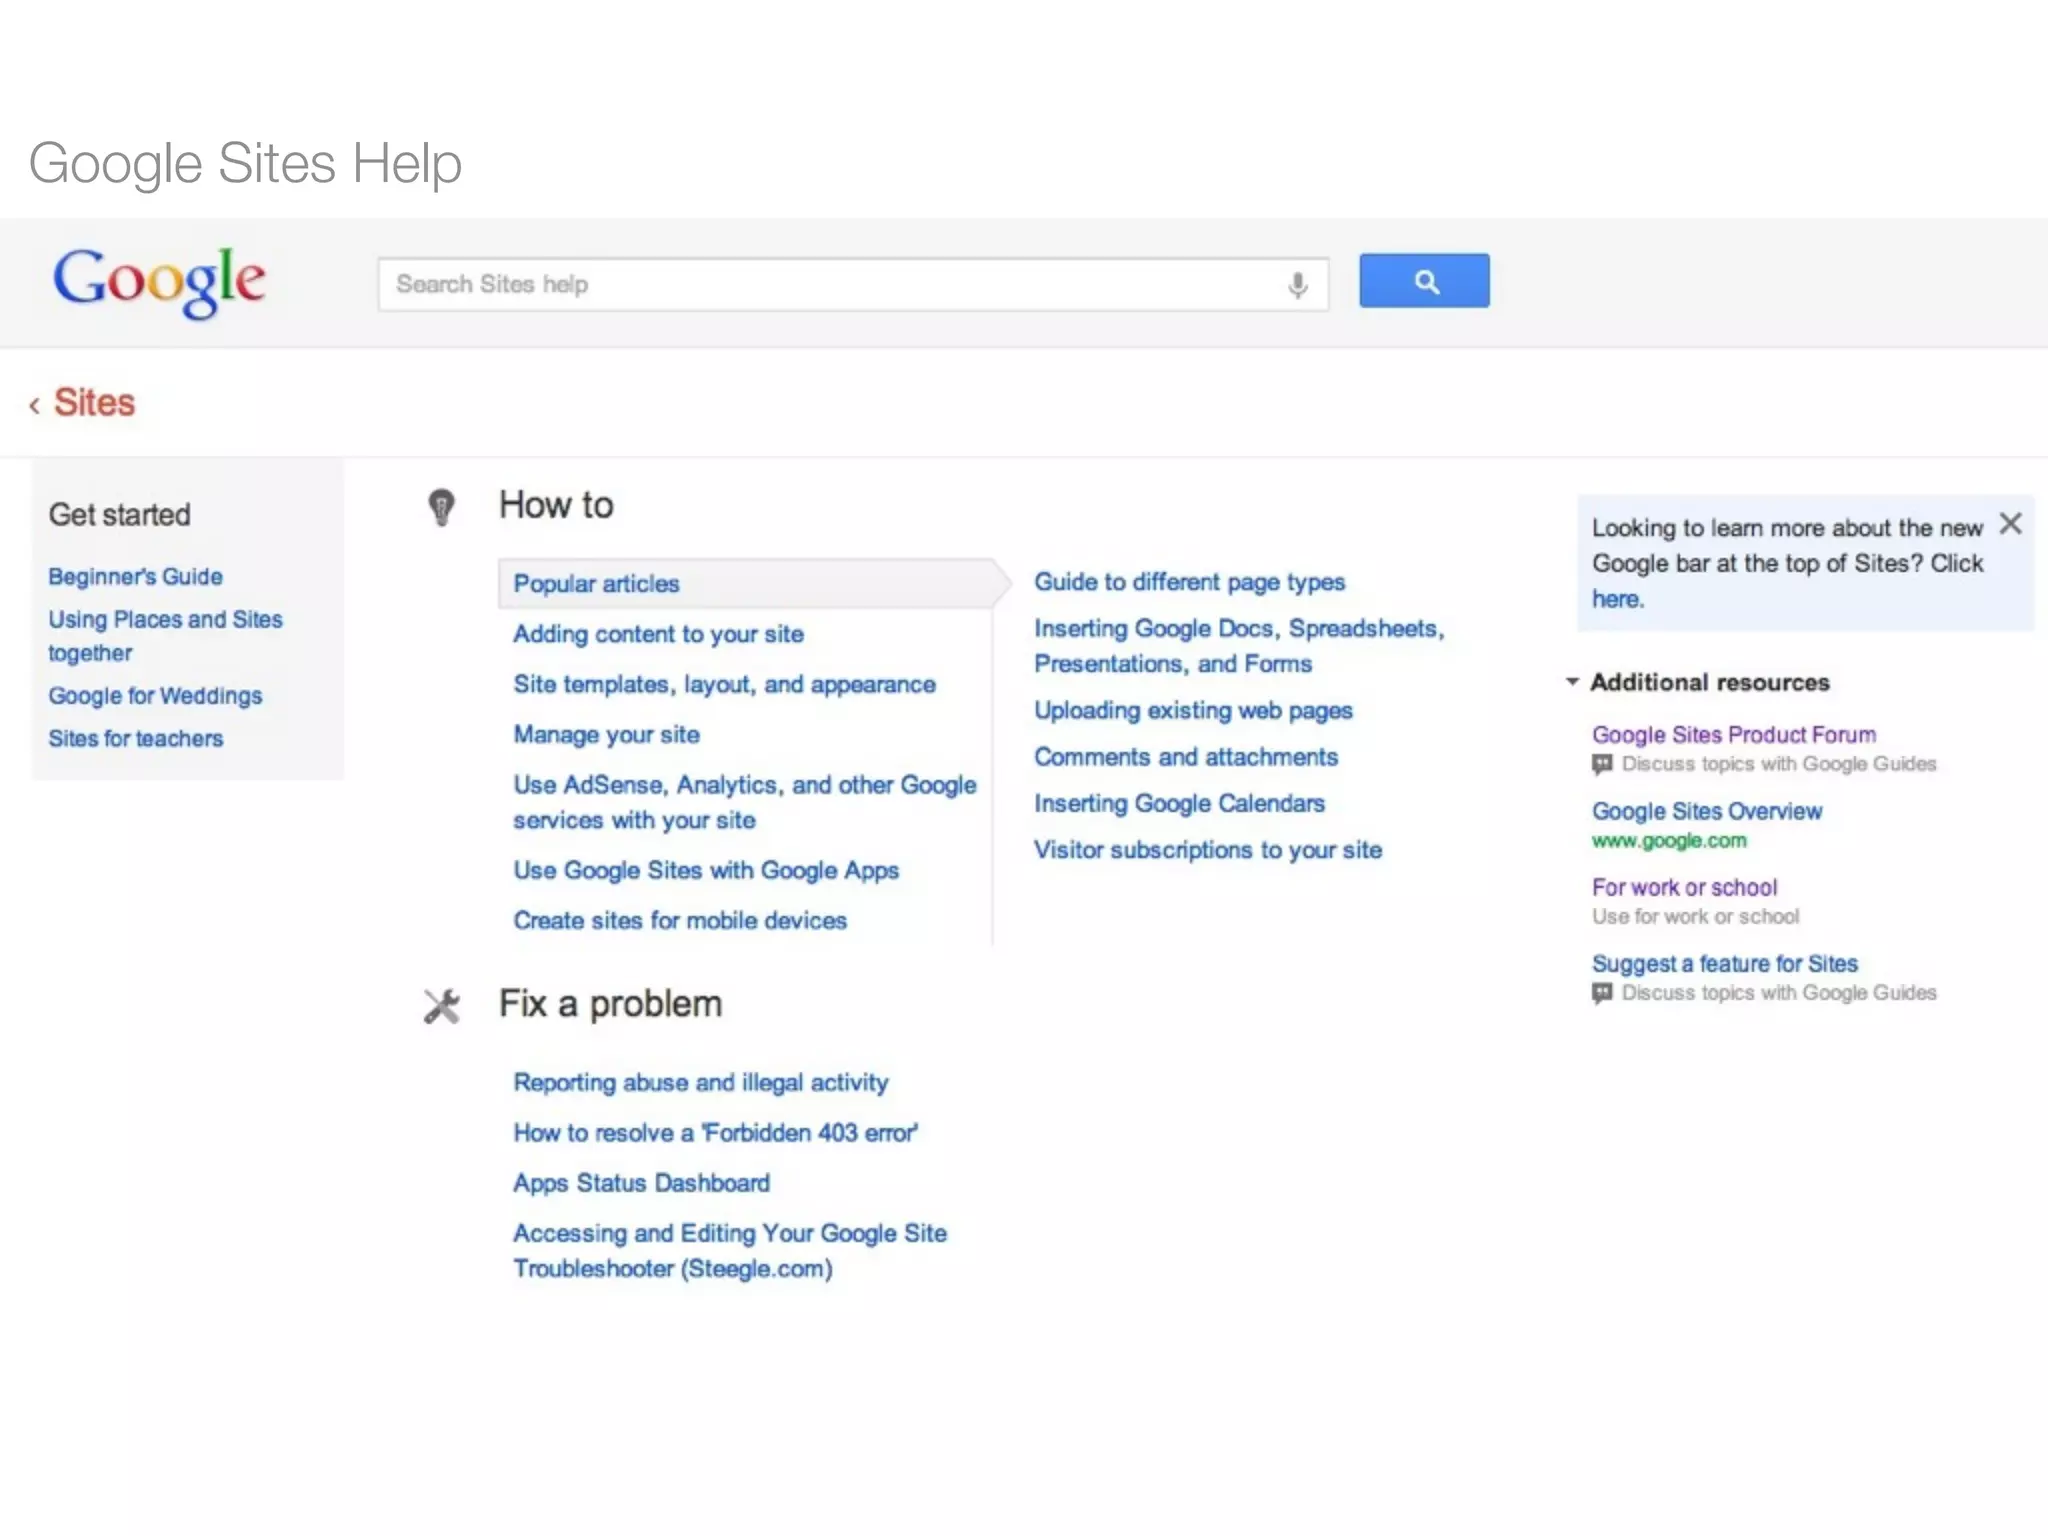Open Suggest a feature for Sites
The width and height of the screenshot is (2048, 1536).
tap(1725, 964)
